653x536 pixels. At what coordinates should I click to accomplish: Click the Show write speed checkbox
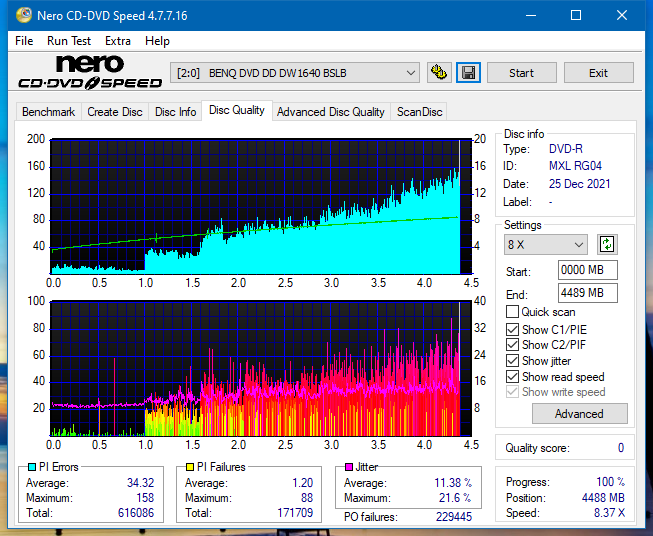(512, 392)
